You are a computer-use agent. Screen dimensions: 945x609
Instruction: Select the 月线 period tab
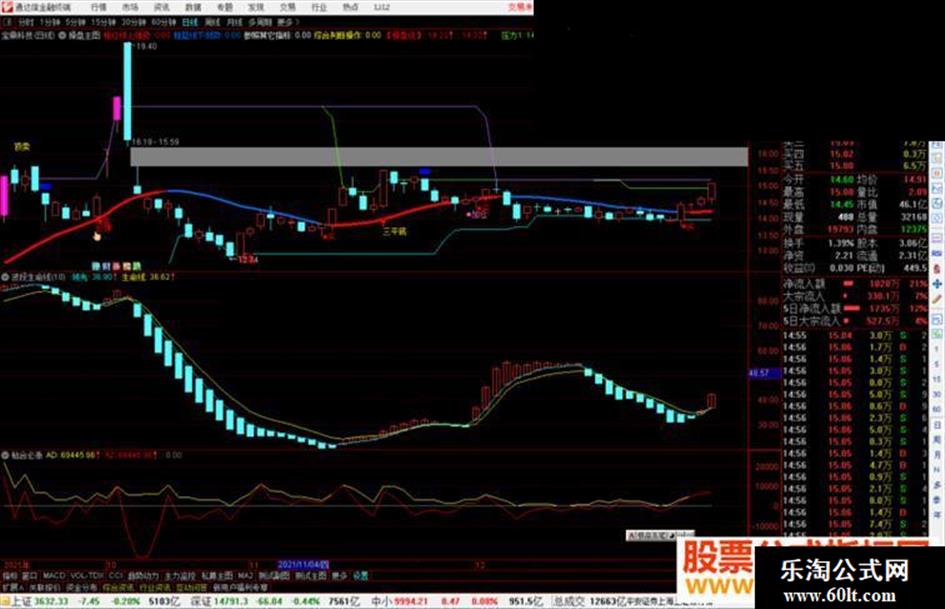(234, 22)
